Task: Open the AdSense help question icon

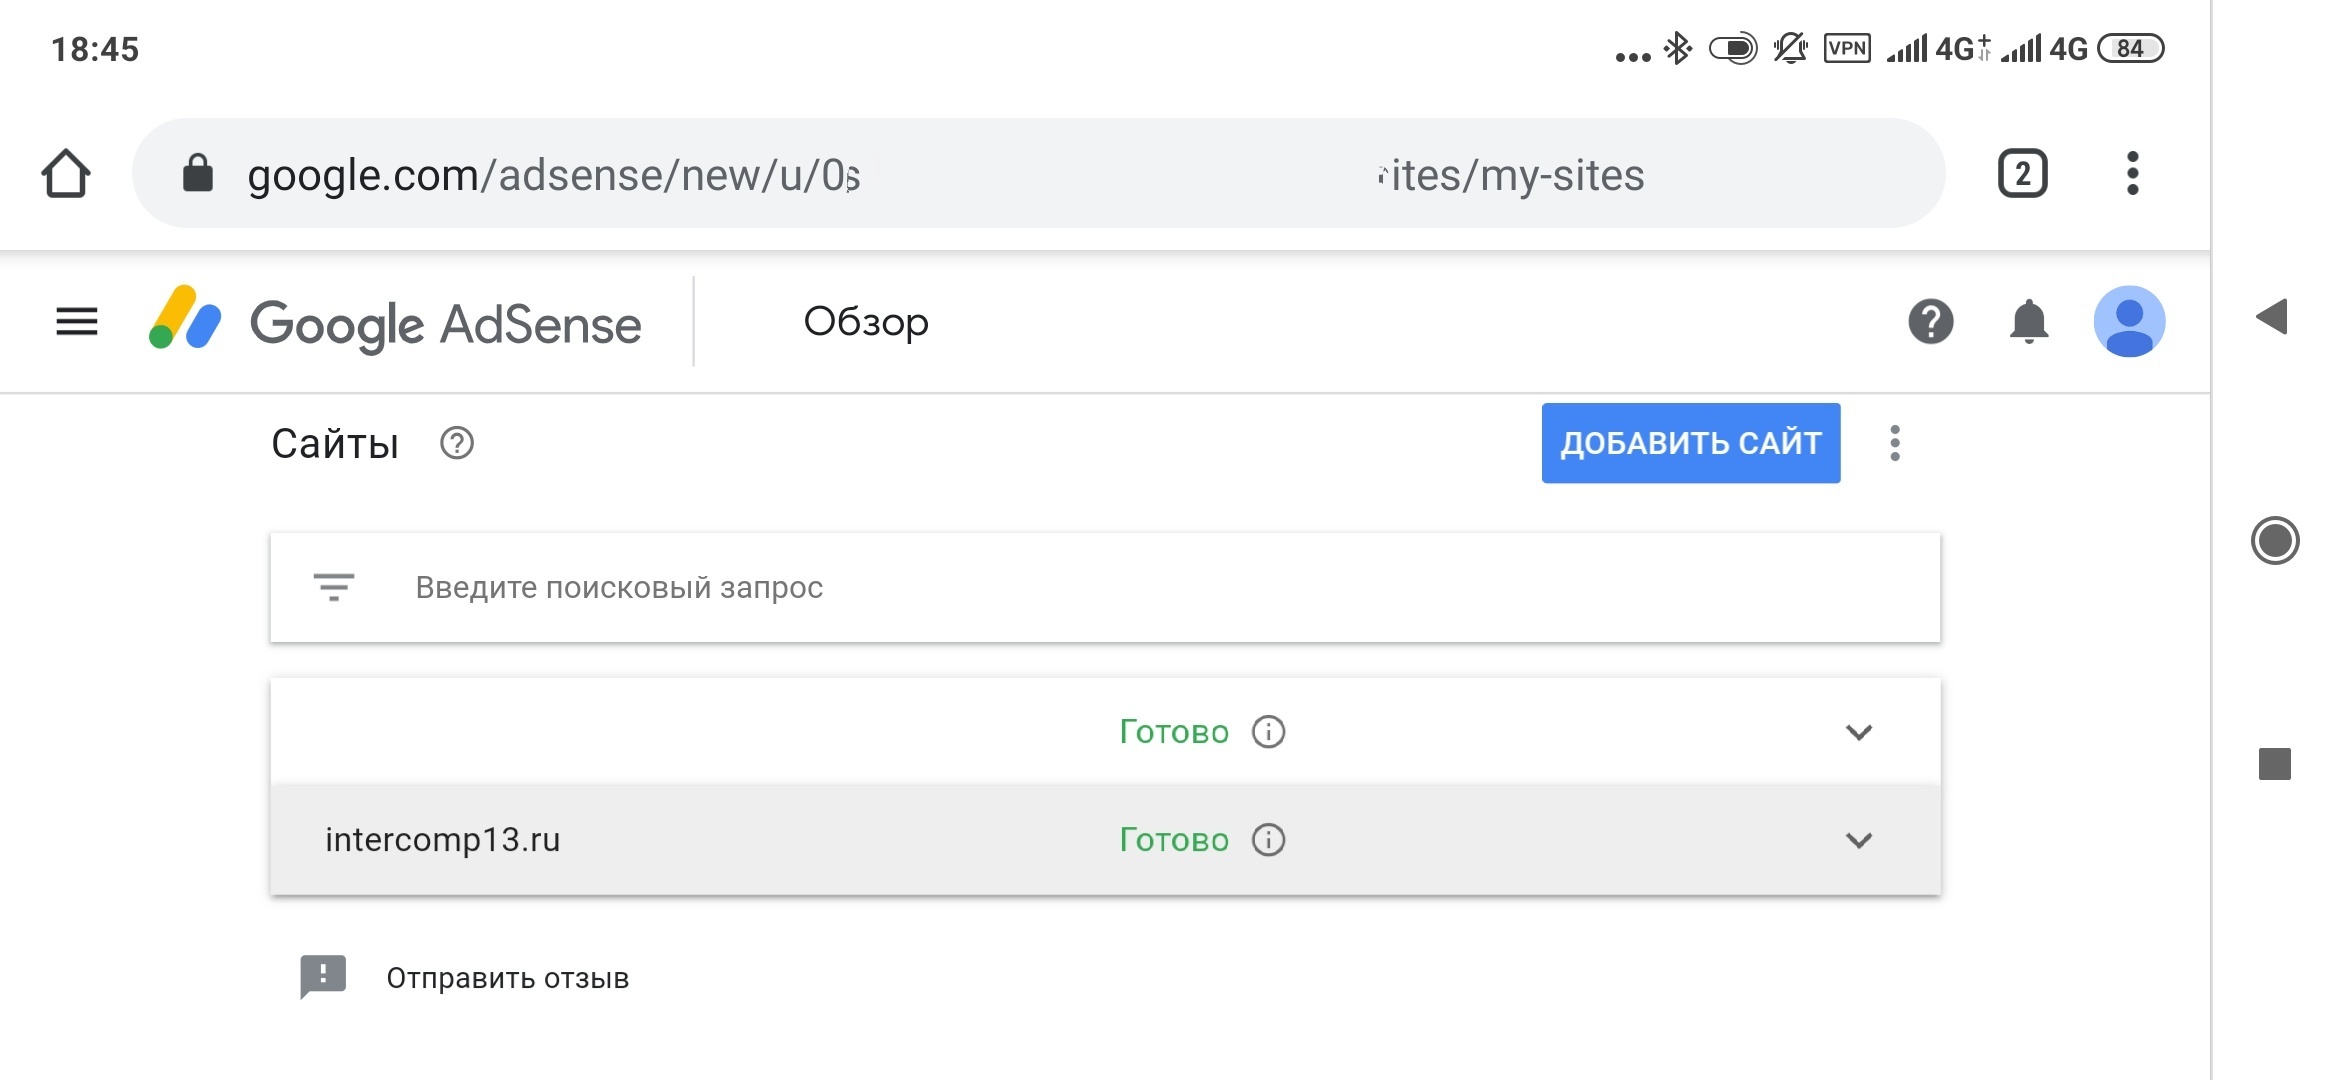Action: [1930, 322]
